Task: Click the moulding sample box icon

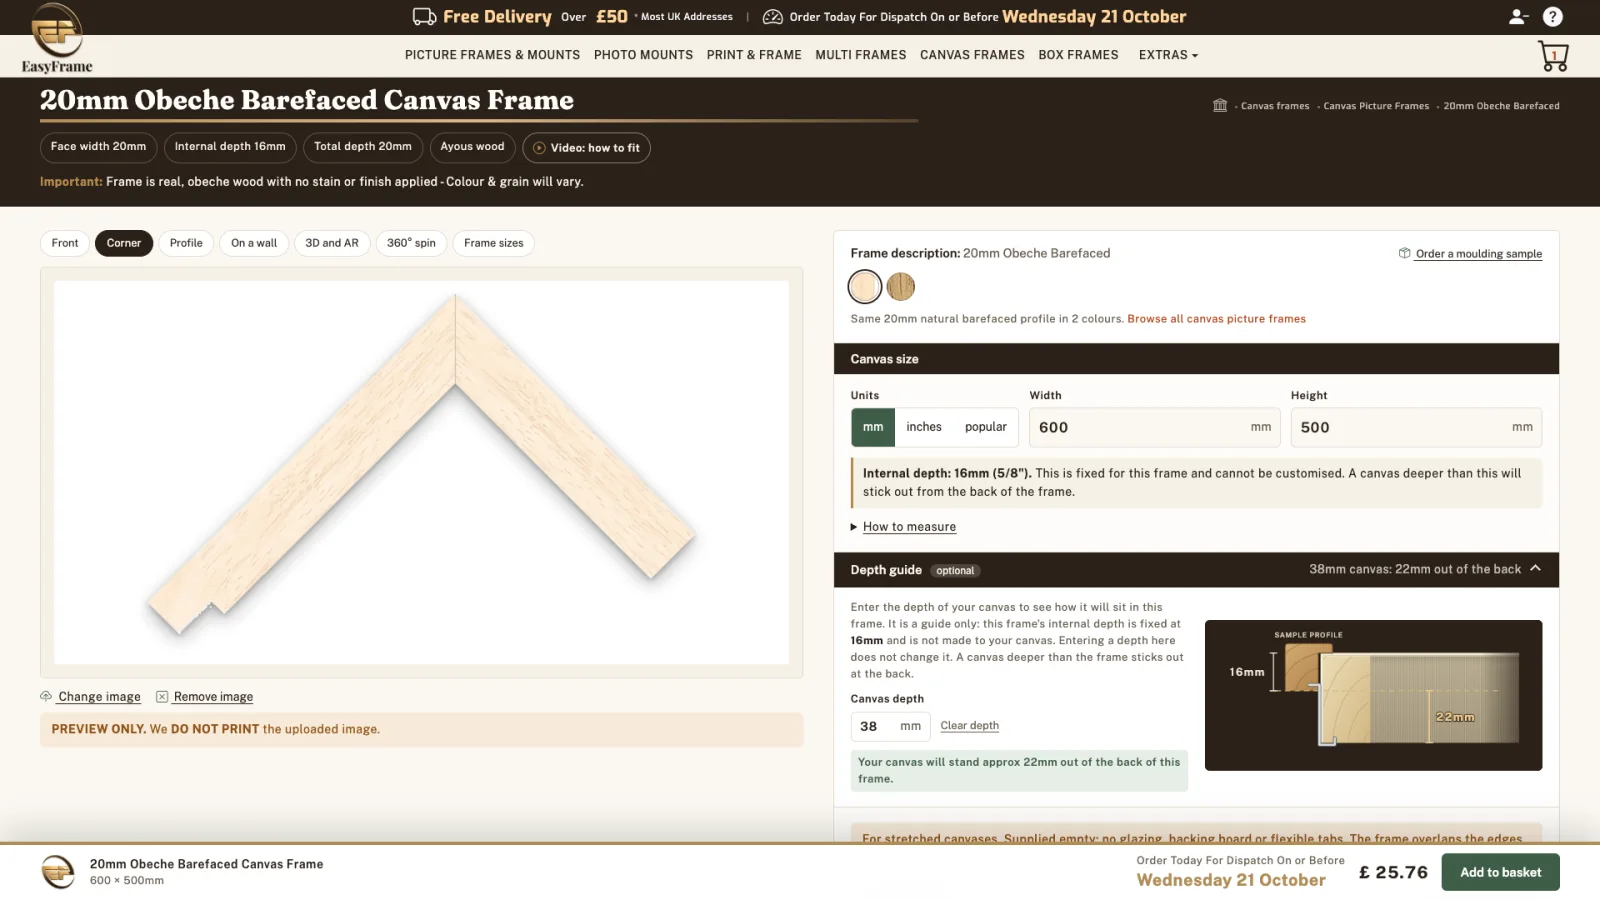Action: click(1404, 253)
